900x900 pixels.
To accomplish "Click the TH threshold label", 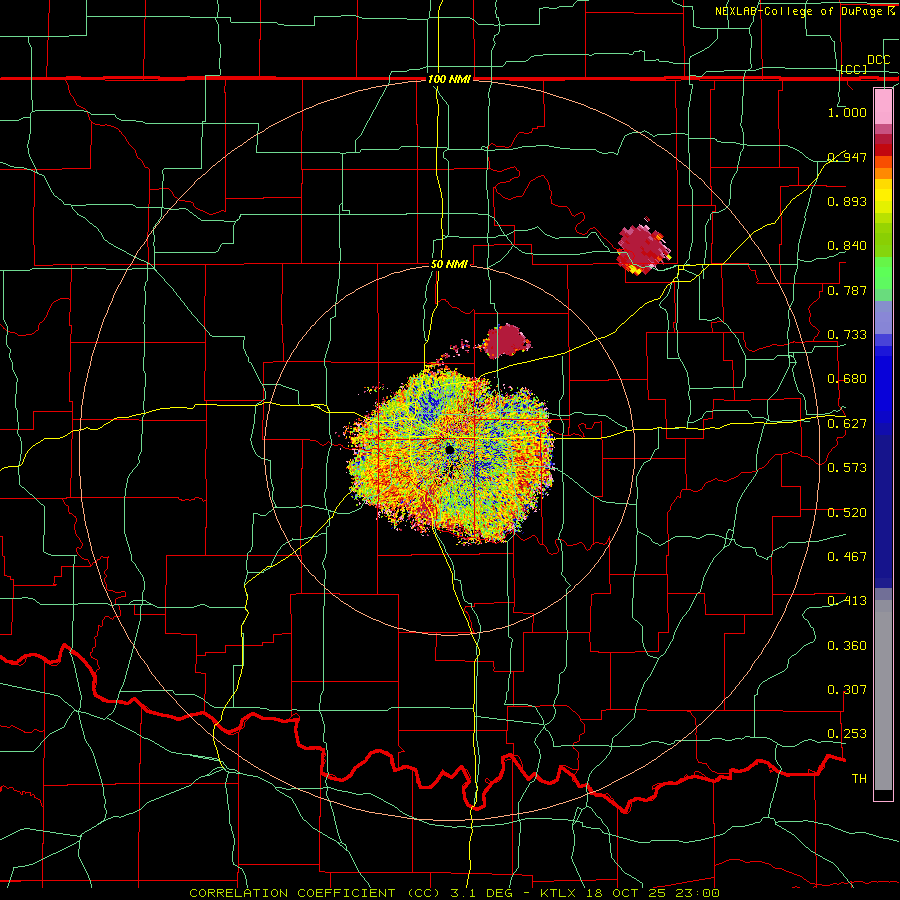I will (859, 779).
